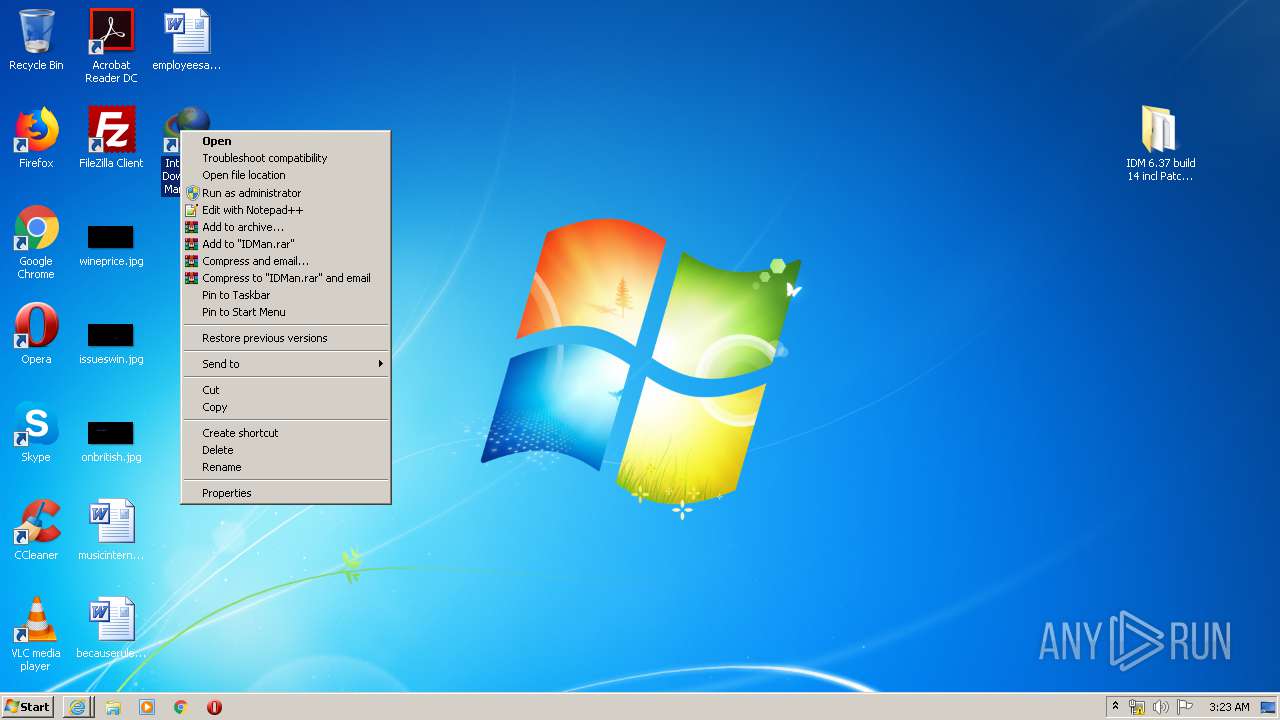The height and width of the screenshot is (720, 1280).
Task: Choose Troubleshoot compatibility
Action: [286, 158]
